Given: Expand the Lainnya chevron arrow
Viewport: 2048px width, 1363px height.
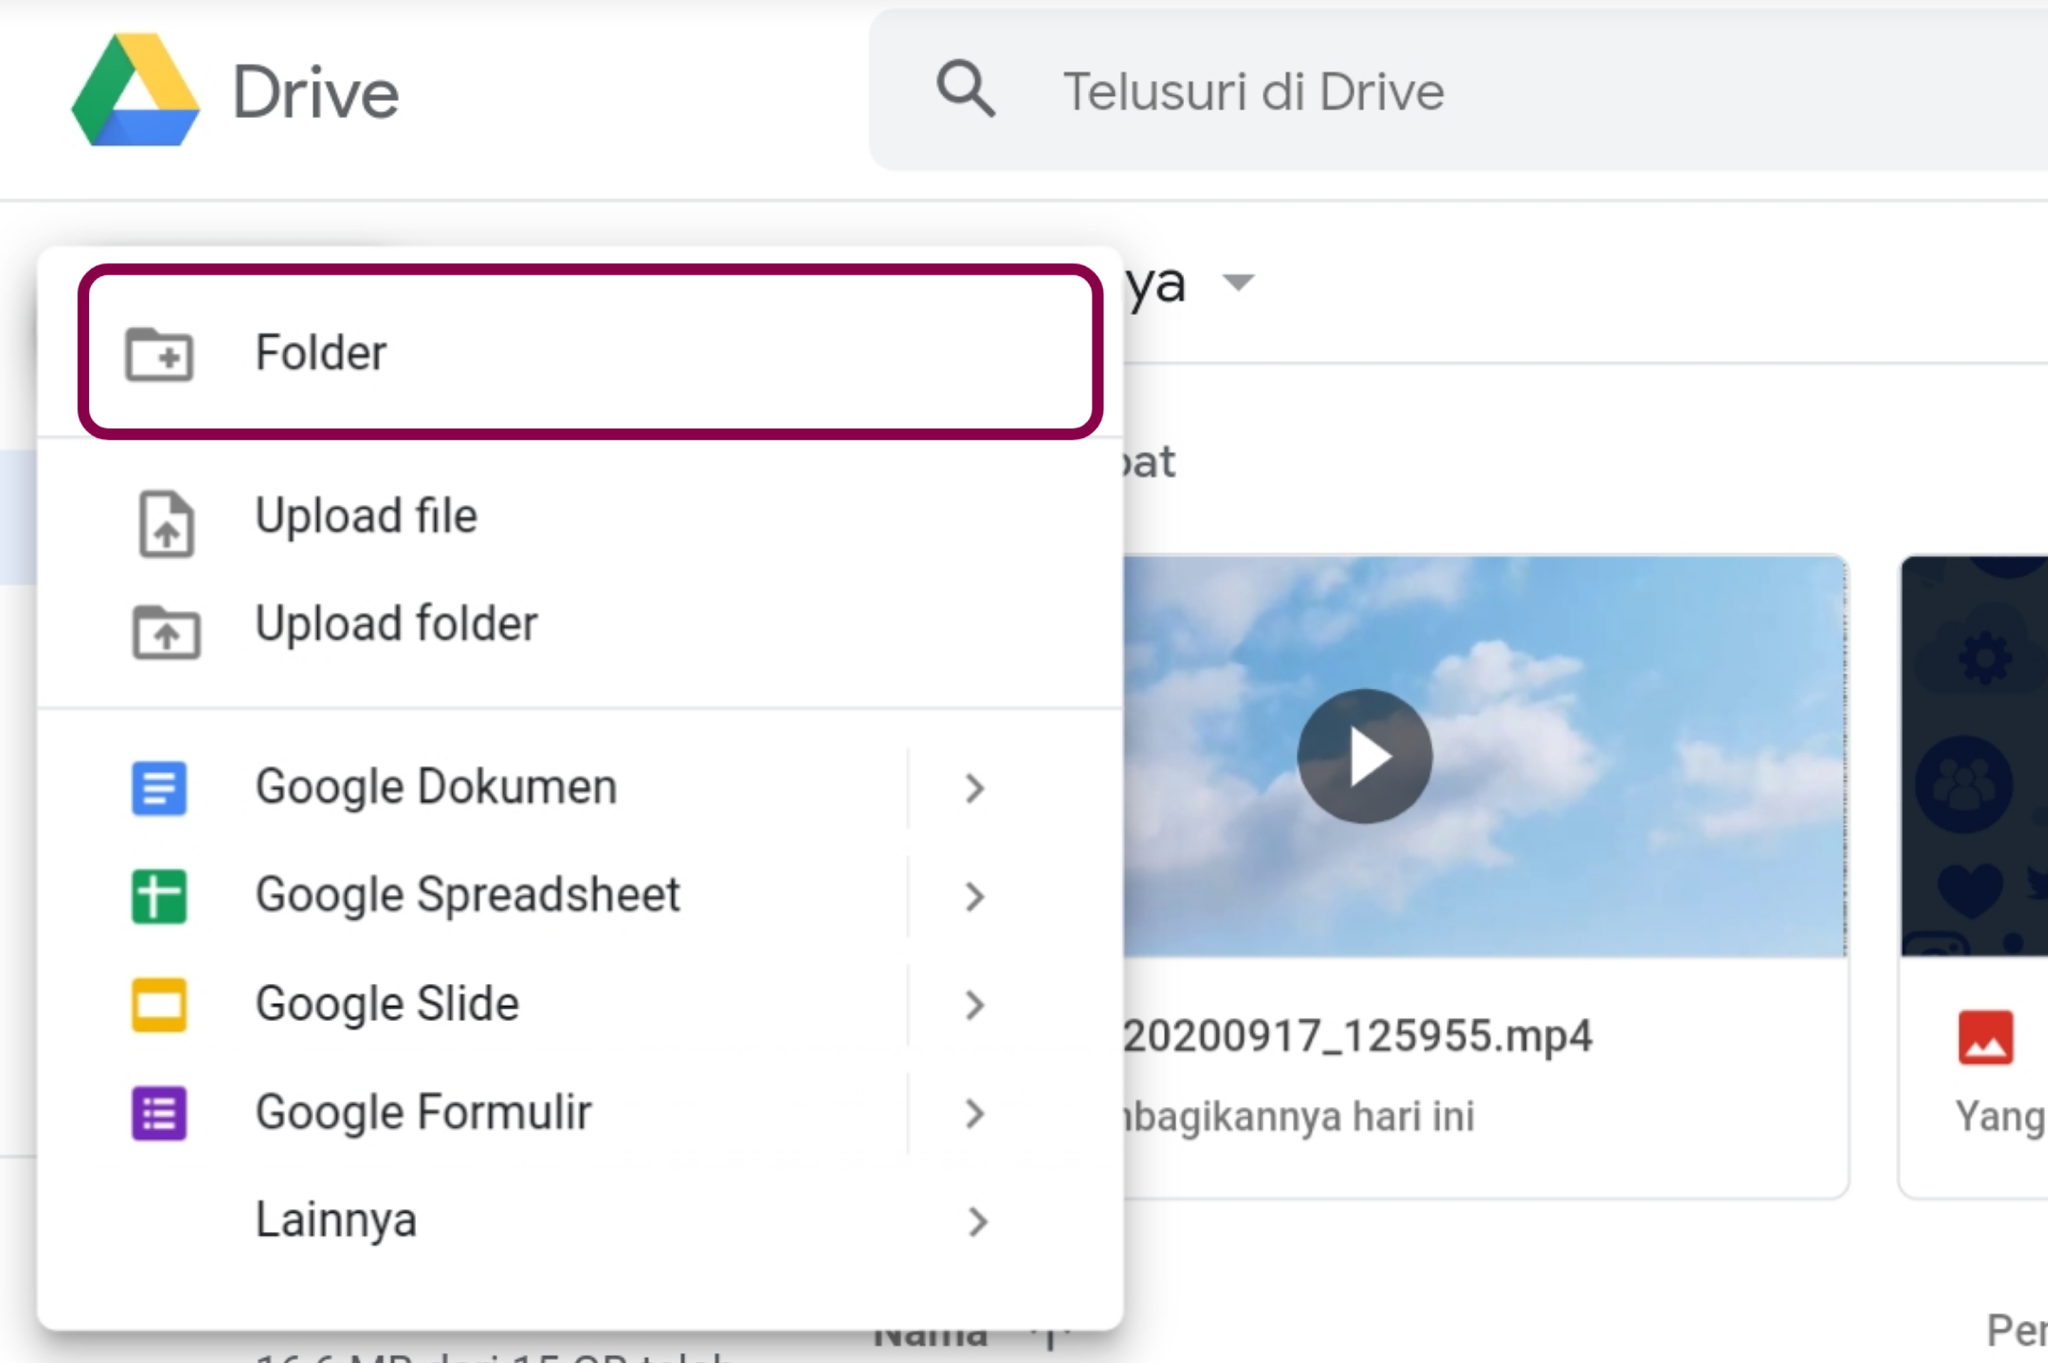Looking at the screenshot, I should click(978, 1222).
